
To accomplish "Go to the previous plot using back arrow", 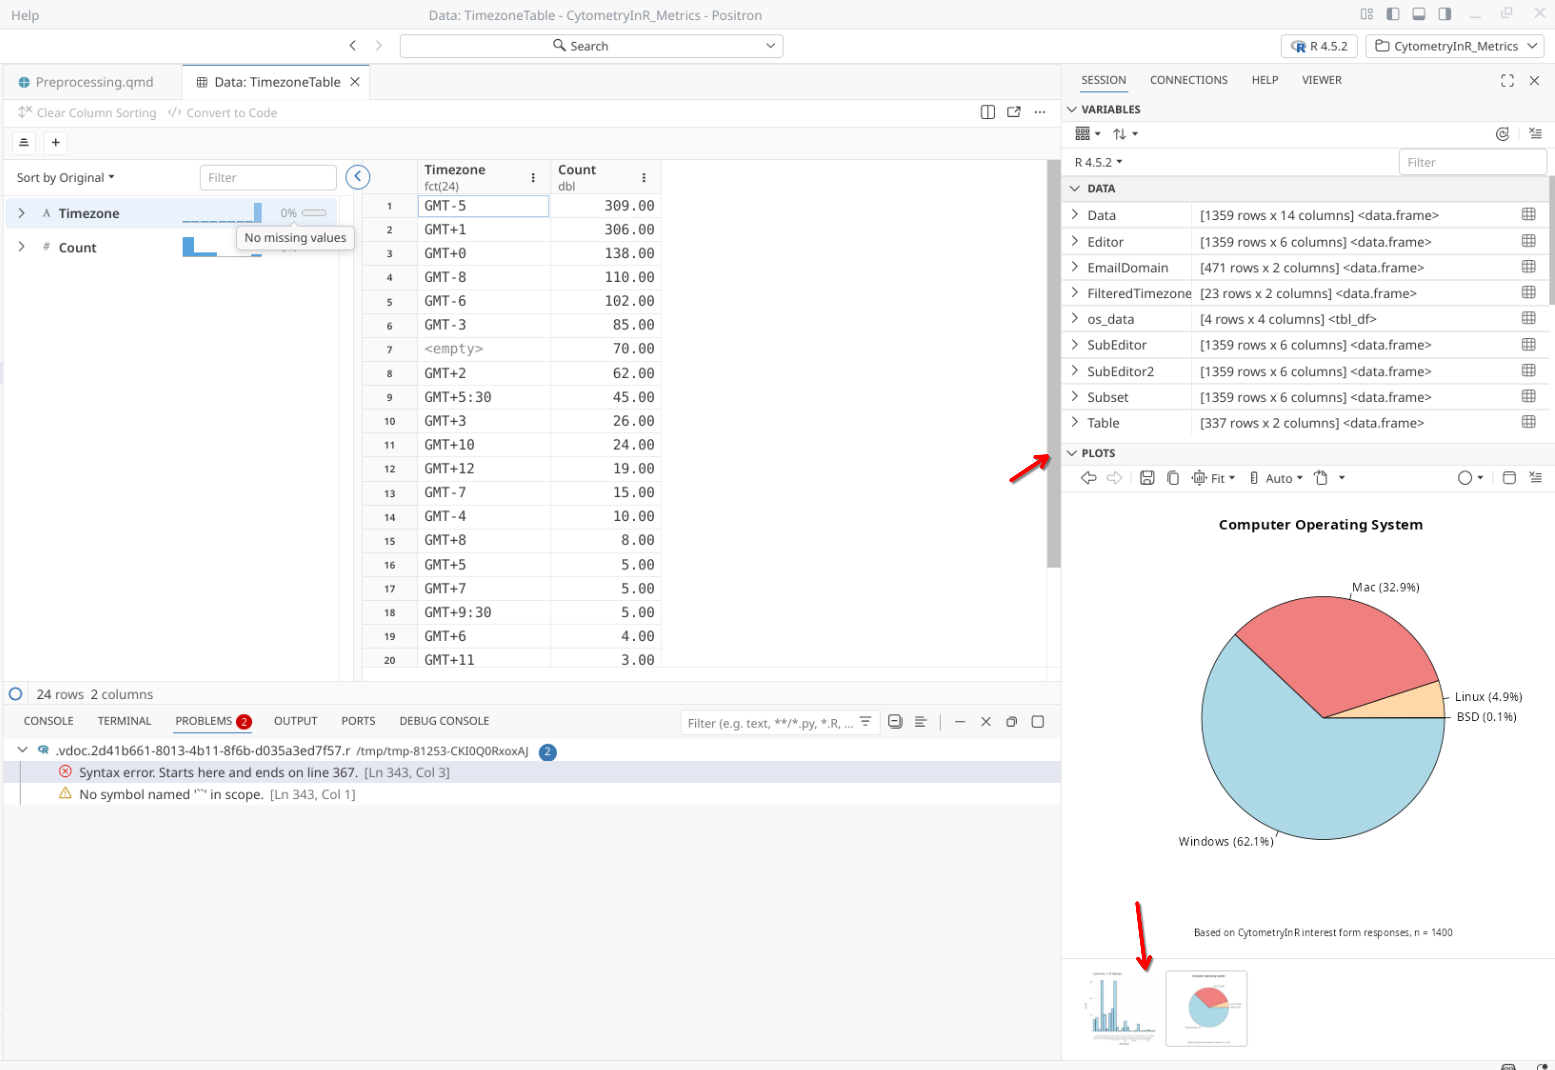I will 1089,478.
